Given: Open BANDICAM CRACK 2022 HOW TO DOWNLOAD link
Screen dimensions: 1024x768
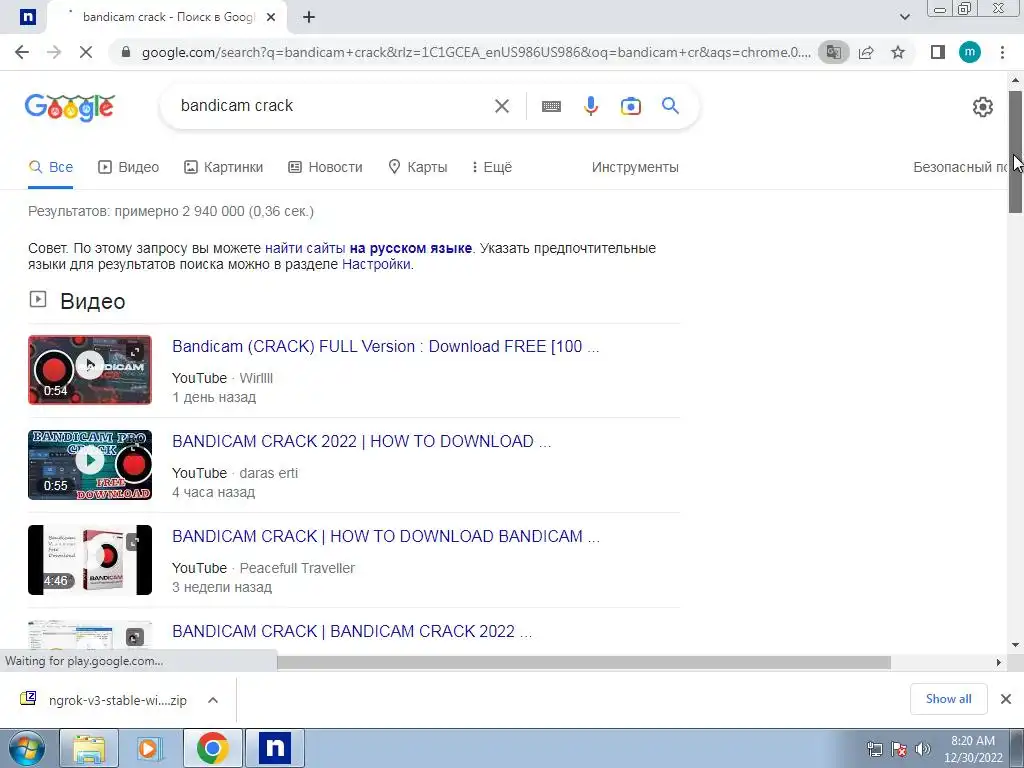Looking at the screenshot, I should tap(361, 441).
